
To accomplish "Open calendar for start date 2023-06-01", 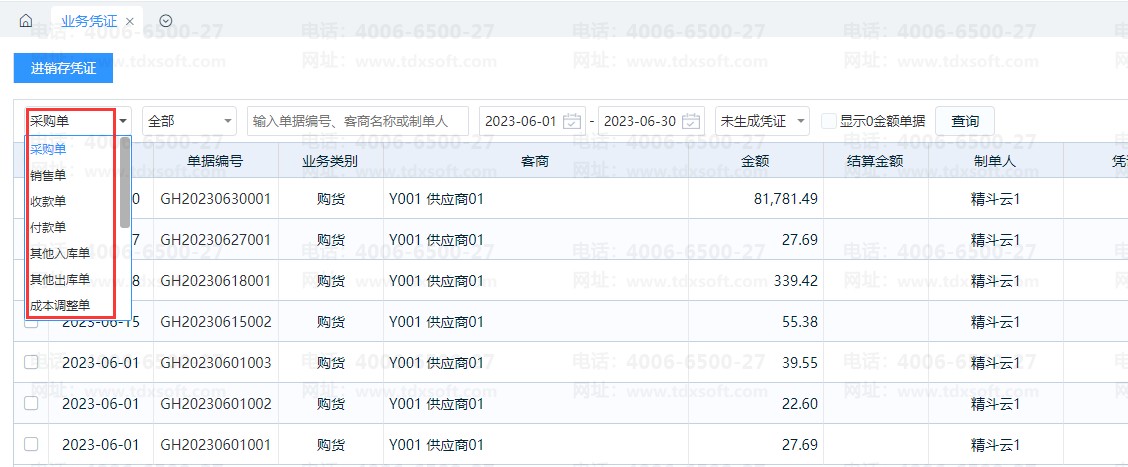I will 573,121.
